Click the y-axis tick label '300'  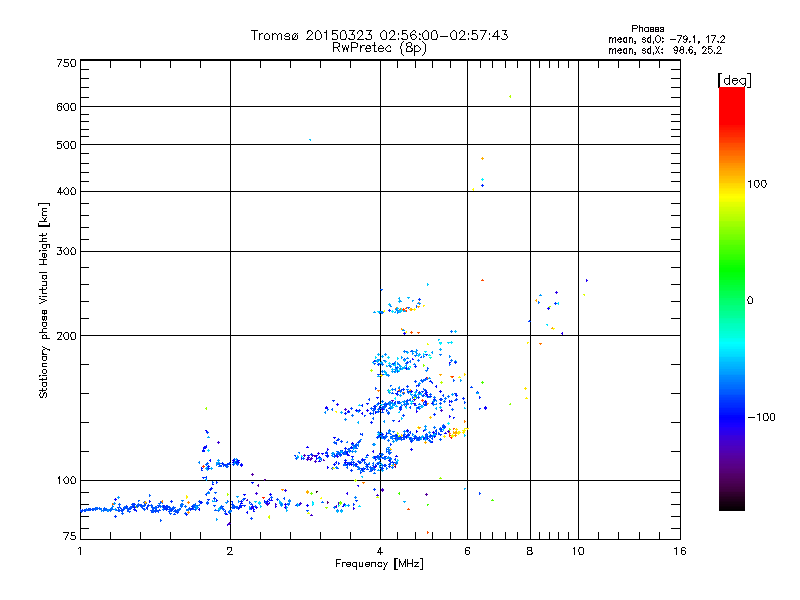pyautogui.click(x=66, y=252)
